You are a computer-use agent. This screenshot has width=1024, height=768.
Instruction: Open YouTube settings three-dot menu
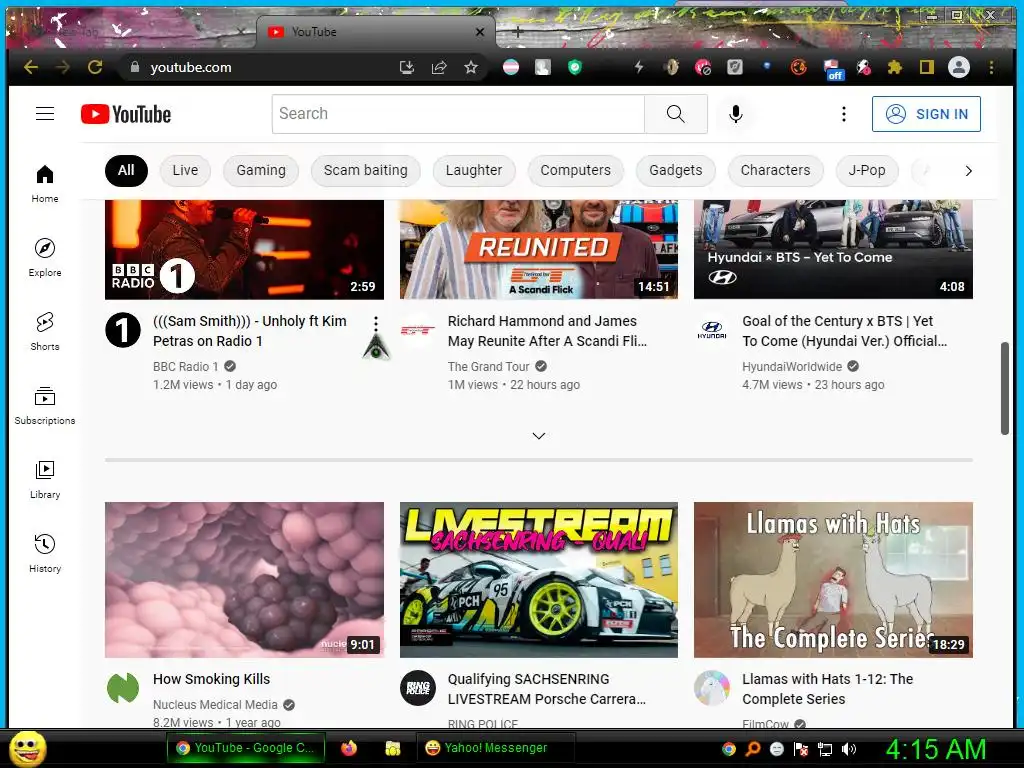coord(844,114)
